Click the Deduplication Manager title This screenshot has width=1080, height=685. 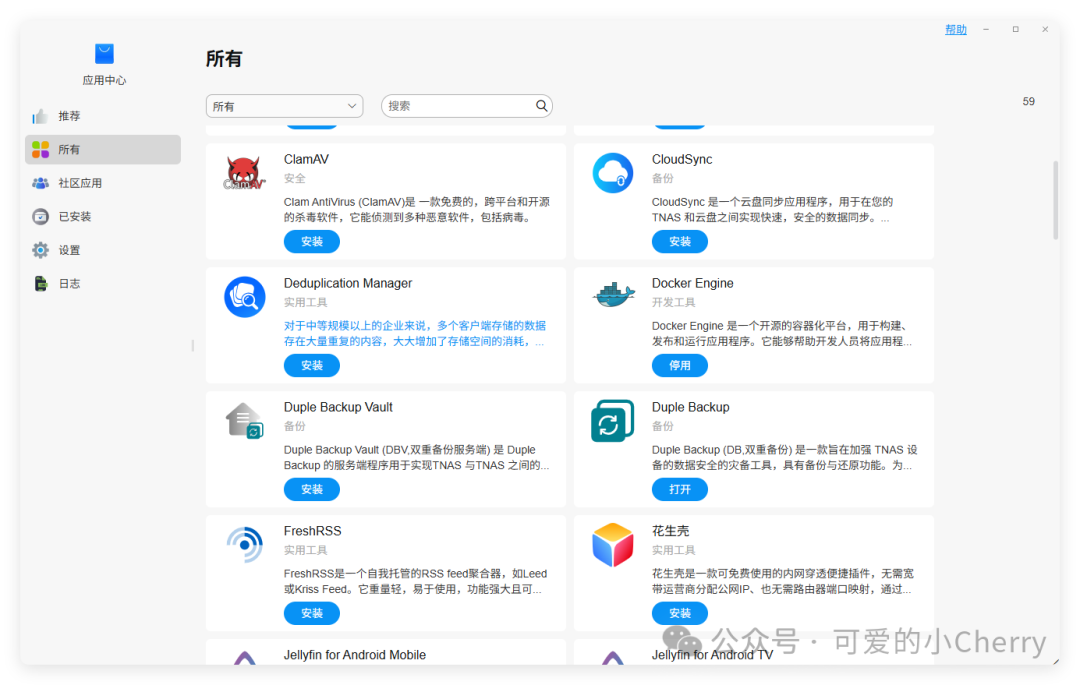(x=348, y=283)
